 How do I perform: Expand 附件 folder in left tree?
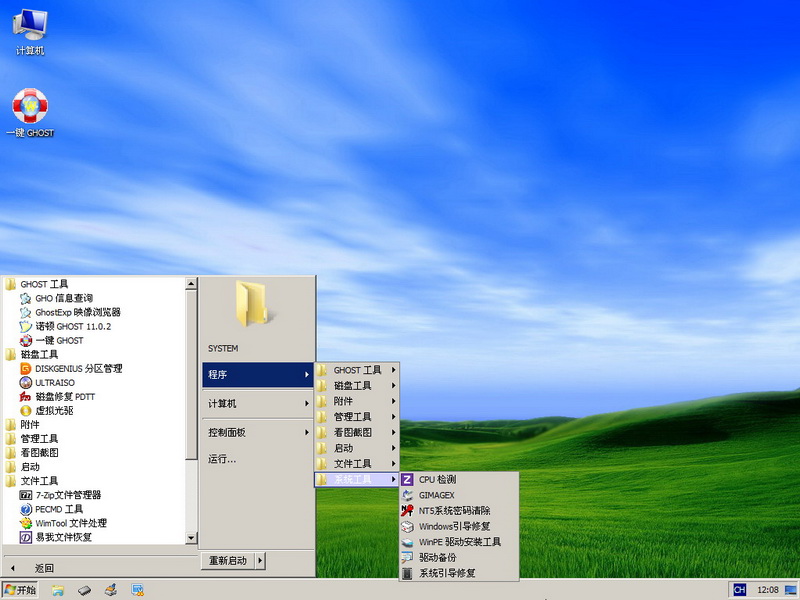[x=22, y=424]
